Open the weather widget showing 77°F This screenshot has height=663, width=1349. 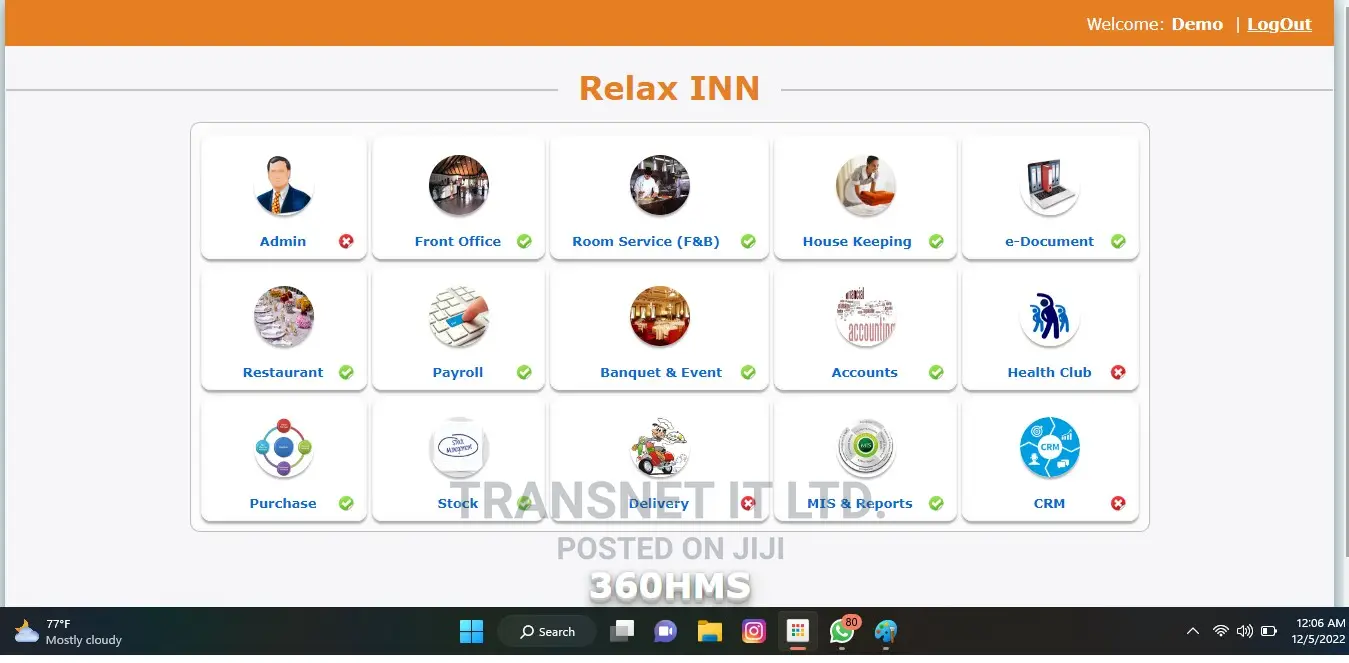pos(68,632)
